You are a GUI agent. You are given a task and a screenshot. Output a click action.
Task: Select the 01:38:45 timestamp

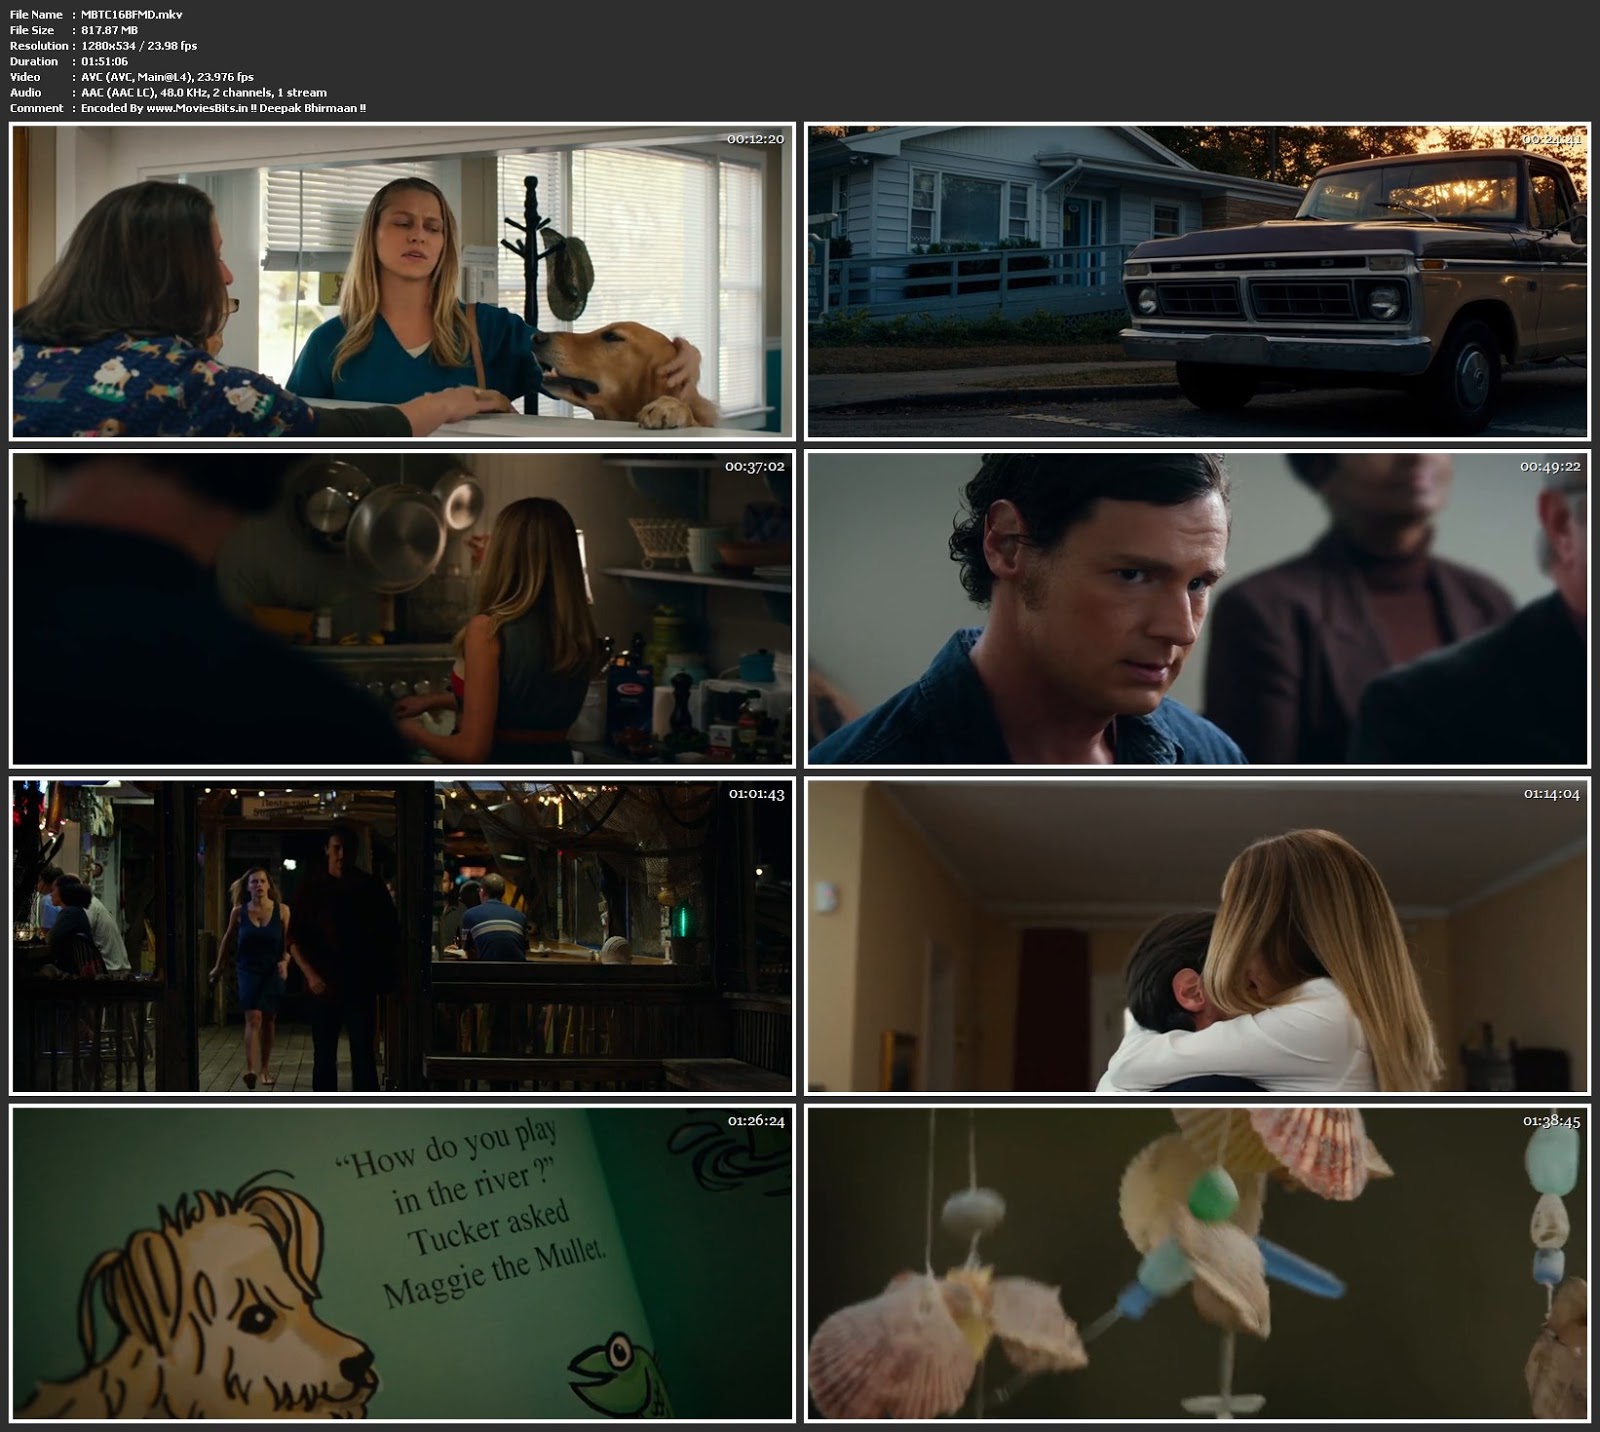[x=1551, y=1121]
